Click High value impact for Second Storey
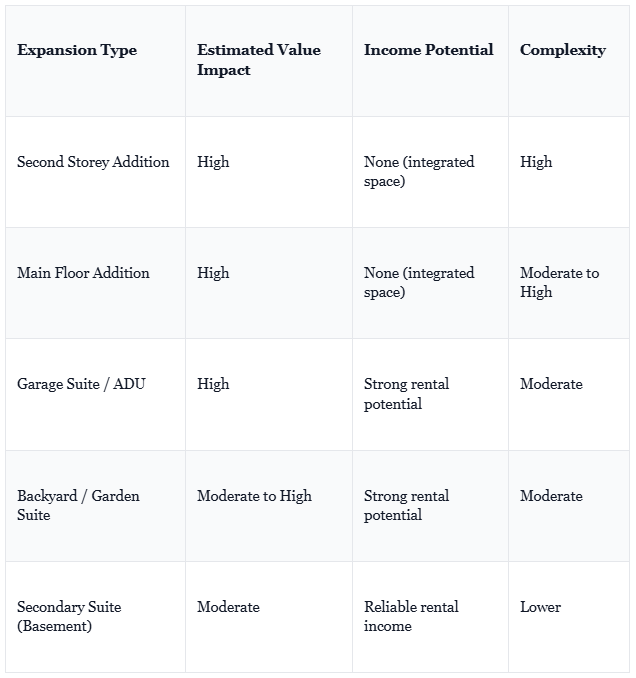Screen dimensions: 636x678 (x=213, y=162)
